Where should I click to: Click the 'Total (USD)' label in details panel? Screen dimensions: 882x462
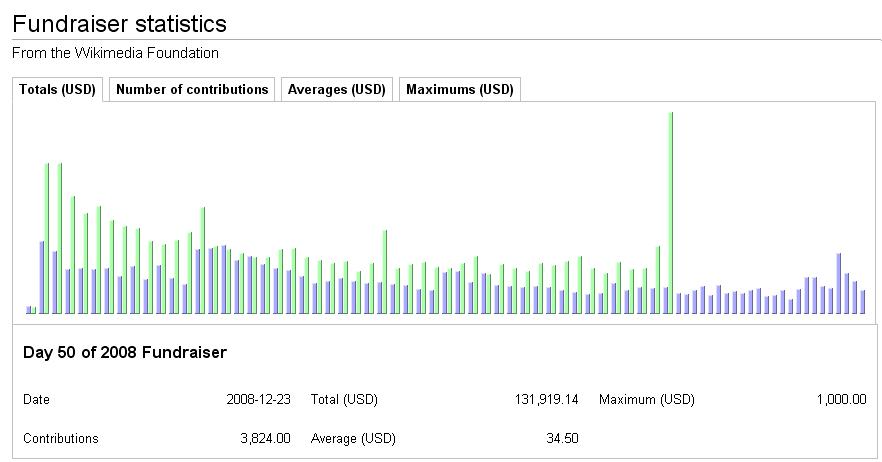coord(344,399)
